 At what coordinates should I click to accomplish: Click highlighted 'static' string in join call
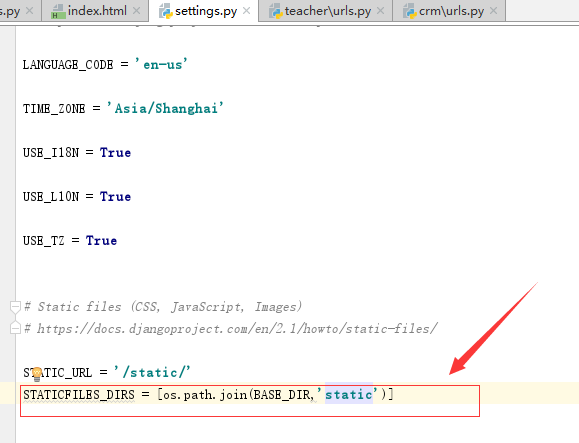point(349,395)
